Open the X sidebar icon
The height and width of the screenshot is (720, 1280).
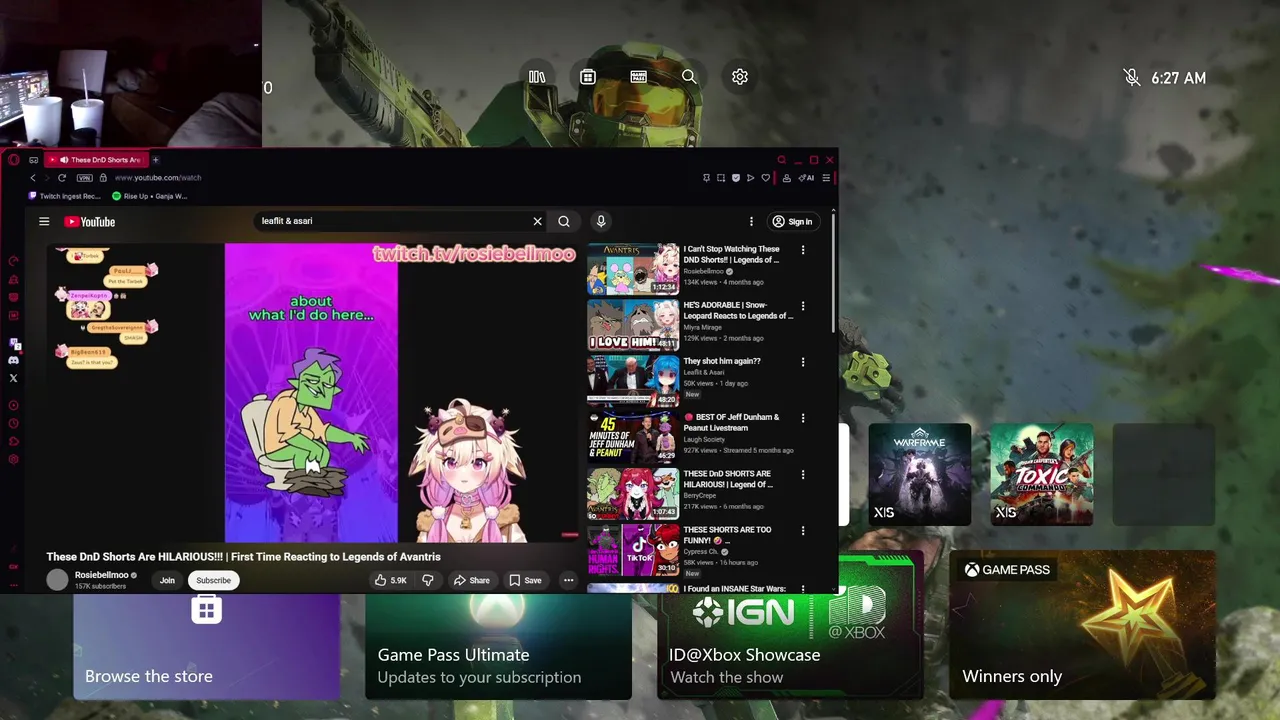[x=13, y=378]
